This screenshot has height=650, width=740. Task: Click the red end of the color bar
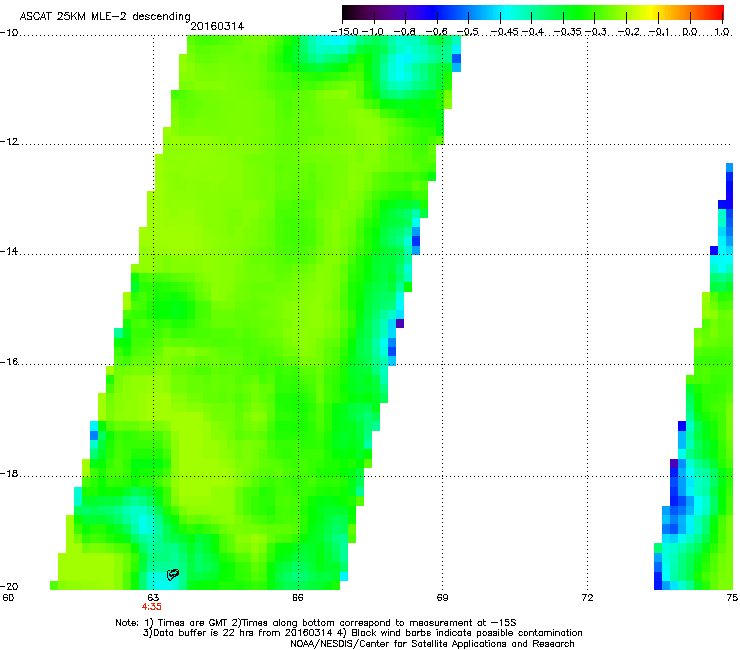[716, 13]
